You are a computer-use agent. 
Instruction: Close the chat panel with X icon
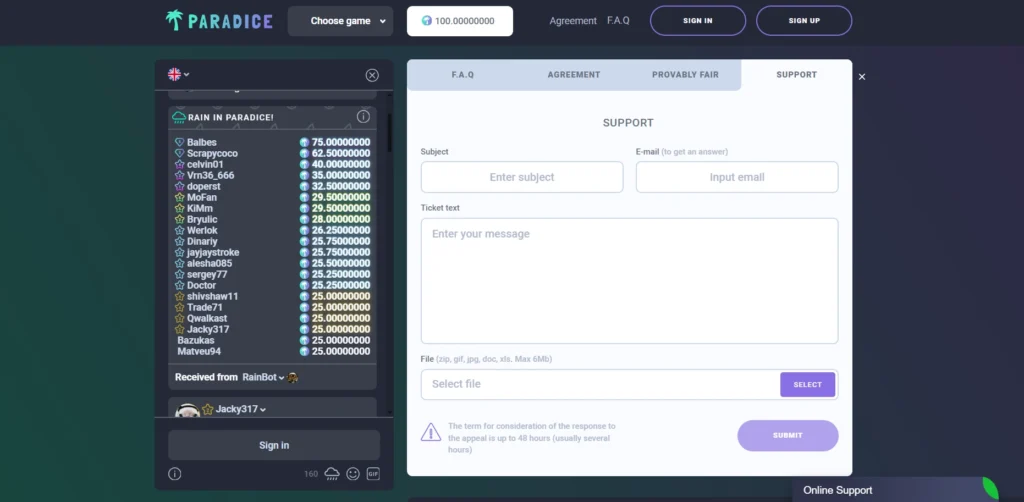point(372,75)
